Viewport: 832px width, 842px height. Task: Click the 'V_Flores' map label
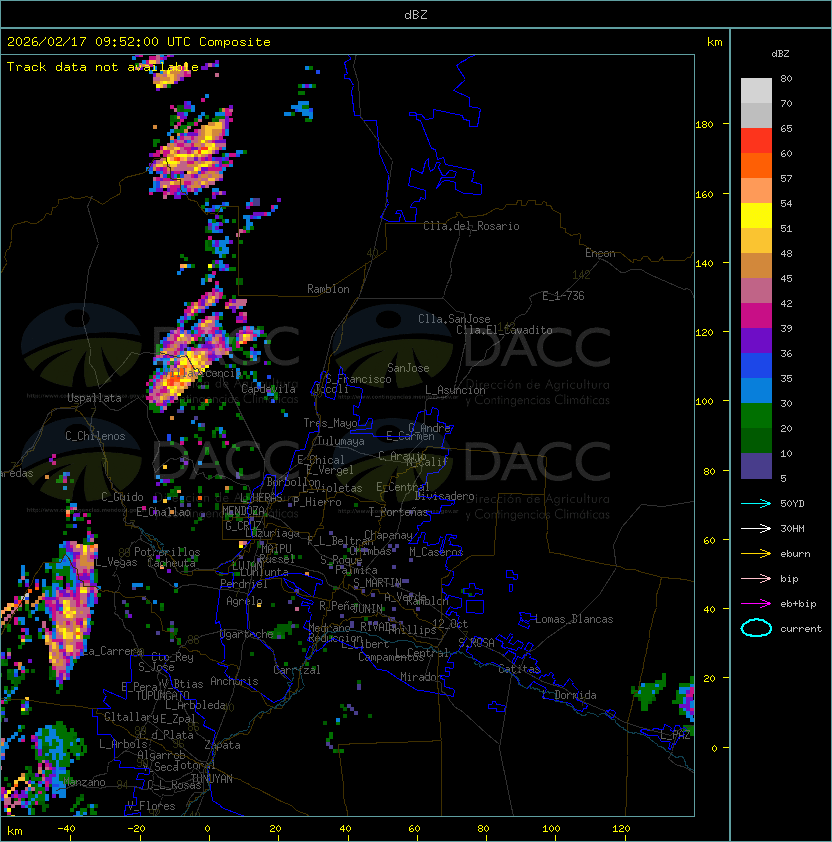tap(151, 806)
